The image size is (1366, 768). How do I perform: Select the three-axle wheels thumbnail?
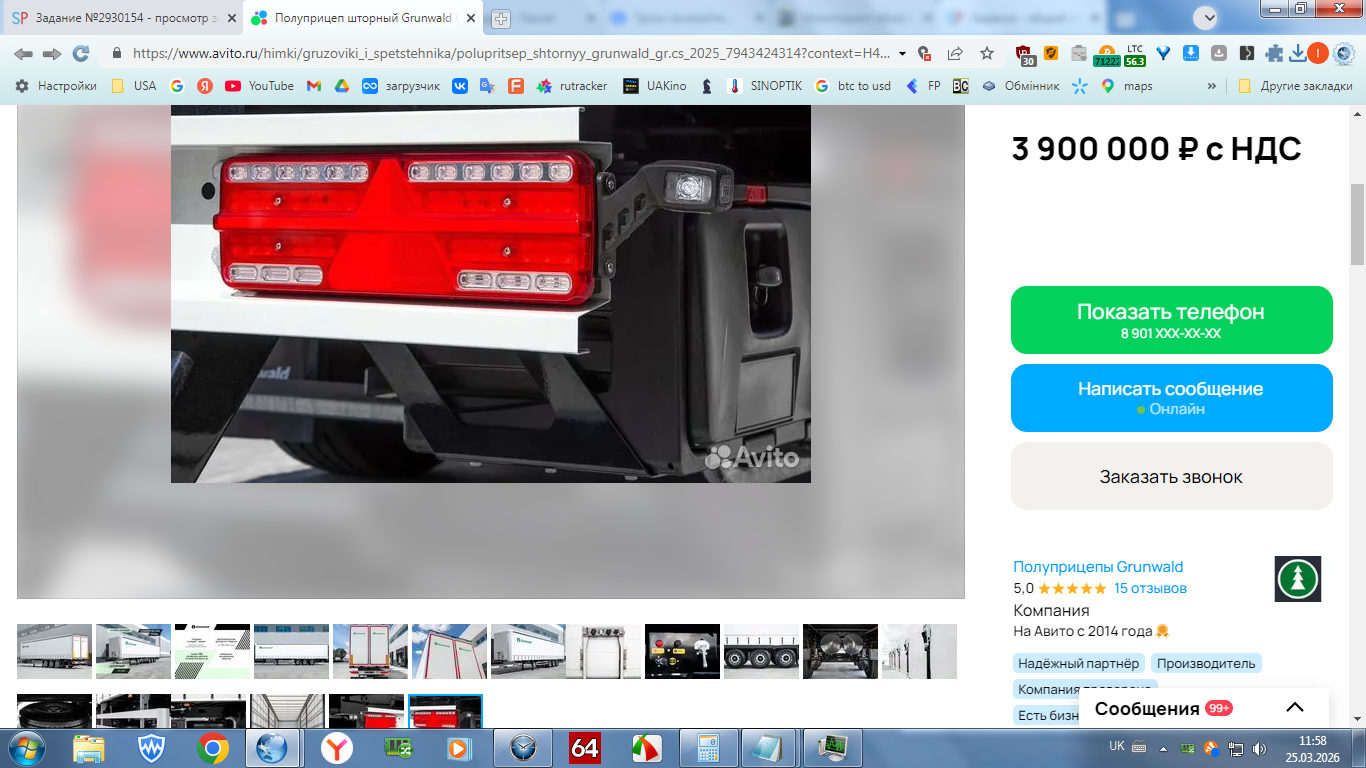(x=761, y=651)
